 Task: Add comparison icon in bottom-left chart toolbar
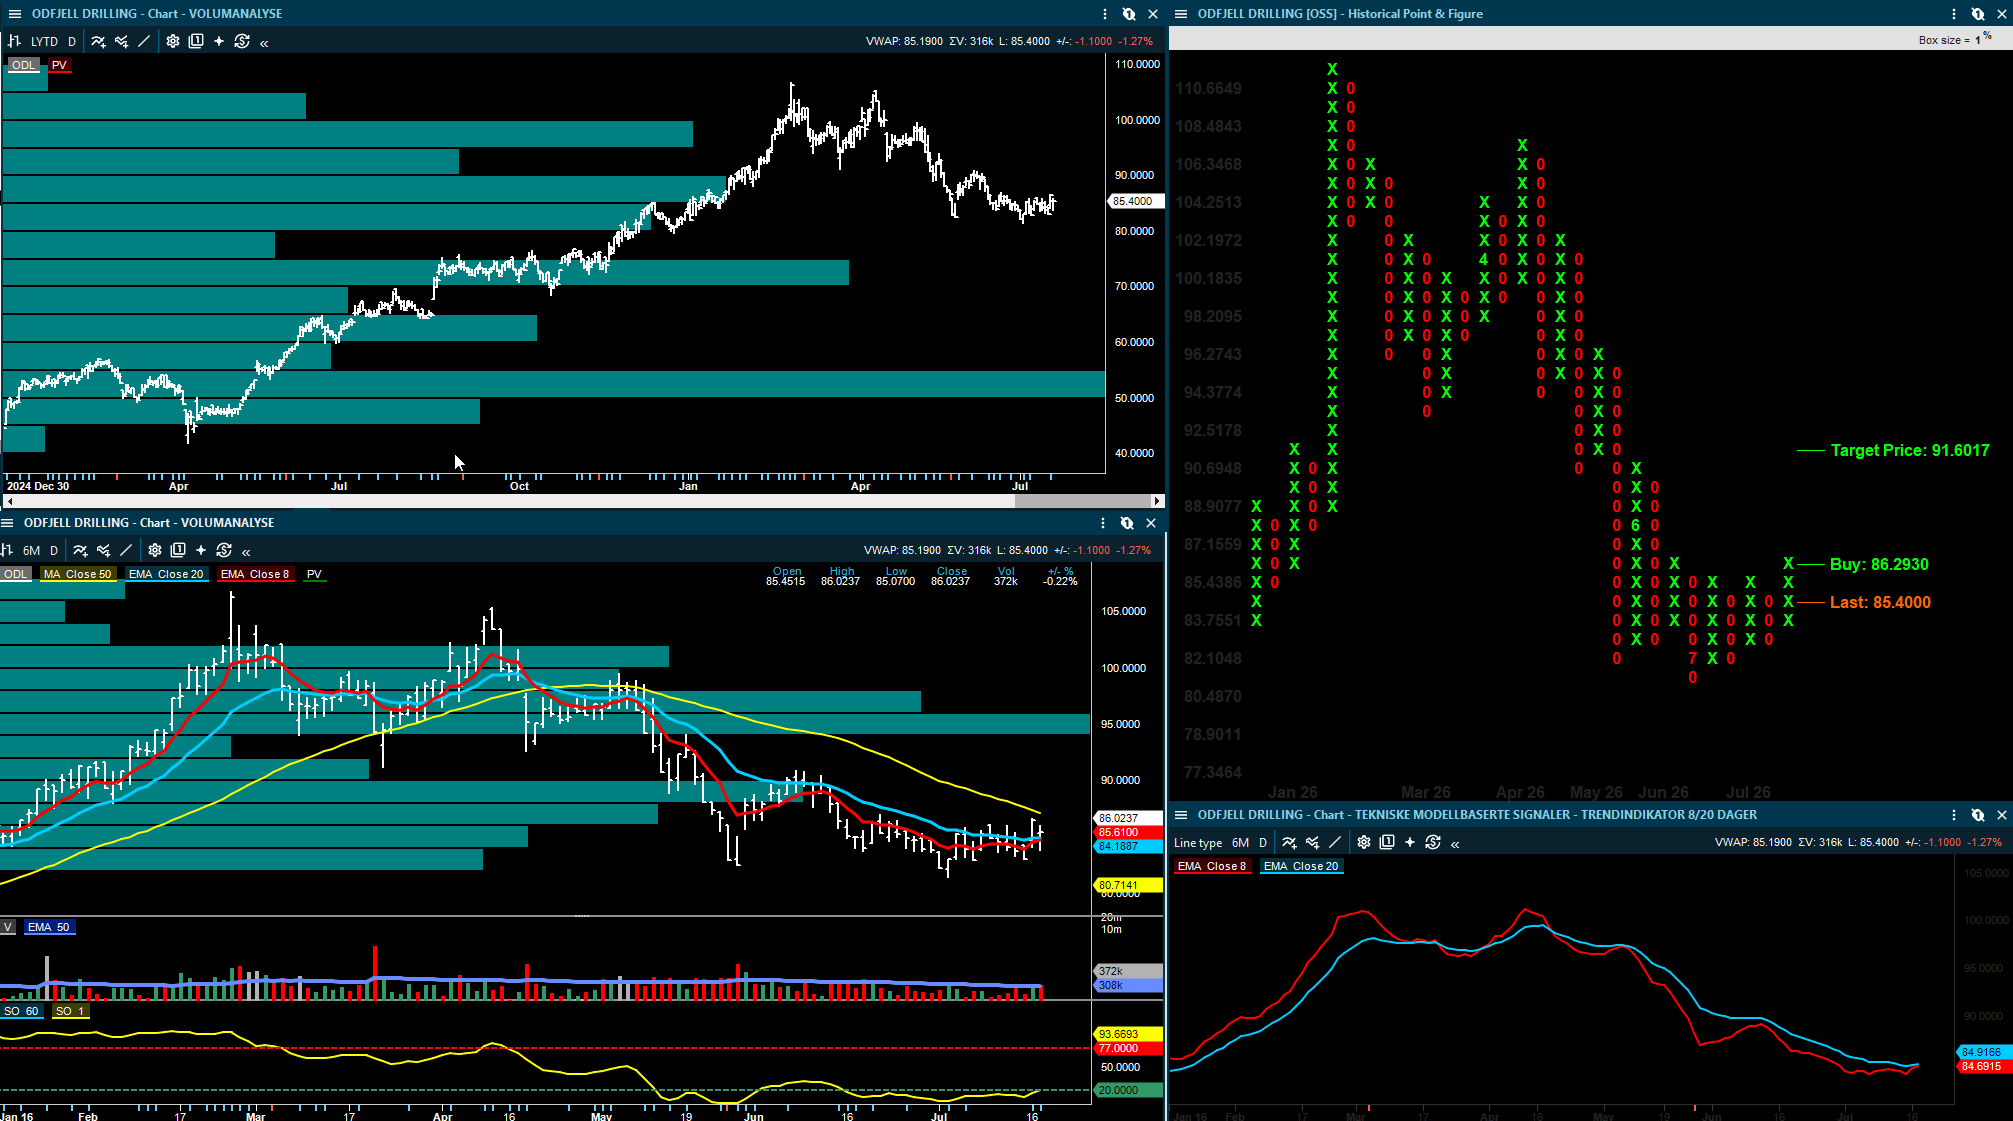tap(103, 550)
